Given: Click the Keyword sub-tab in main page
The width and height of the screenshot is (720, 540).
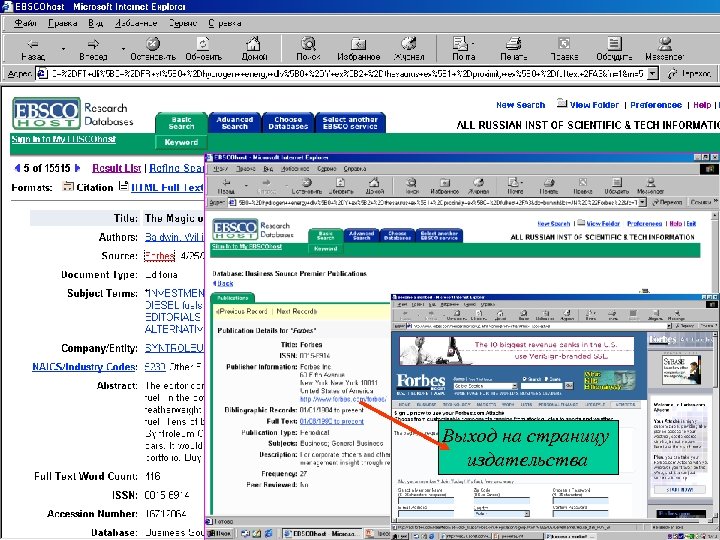Looking at the screenshot, I should [x=181, y=142].
